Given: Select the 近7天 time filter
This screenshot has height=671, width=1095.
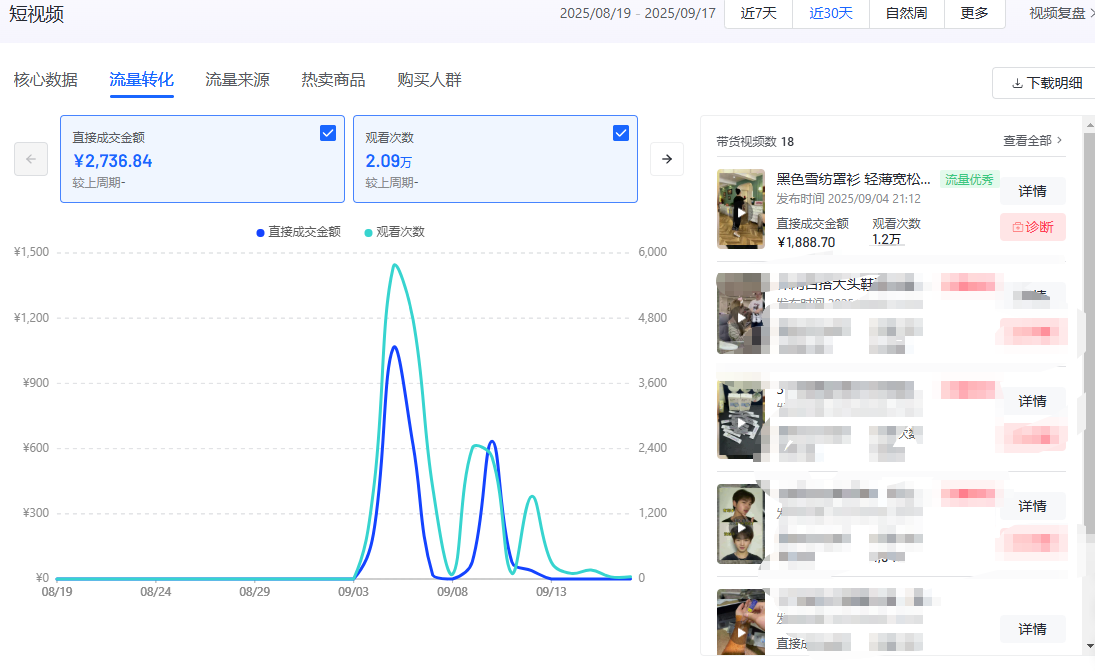Looking at the screenshot, I should (758, 15).
